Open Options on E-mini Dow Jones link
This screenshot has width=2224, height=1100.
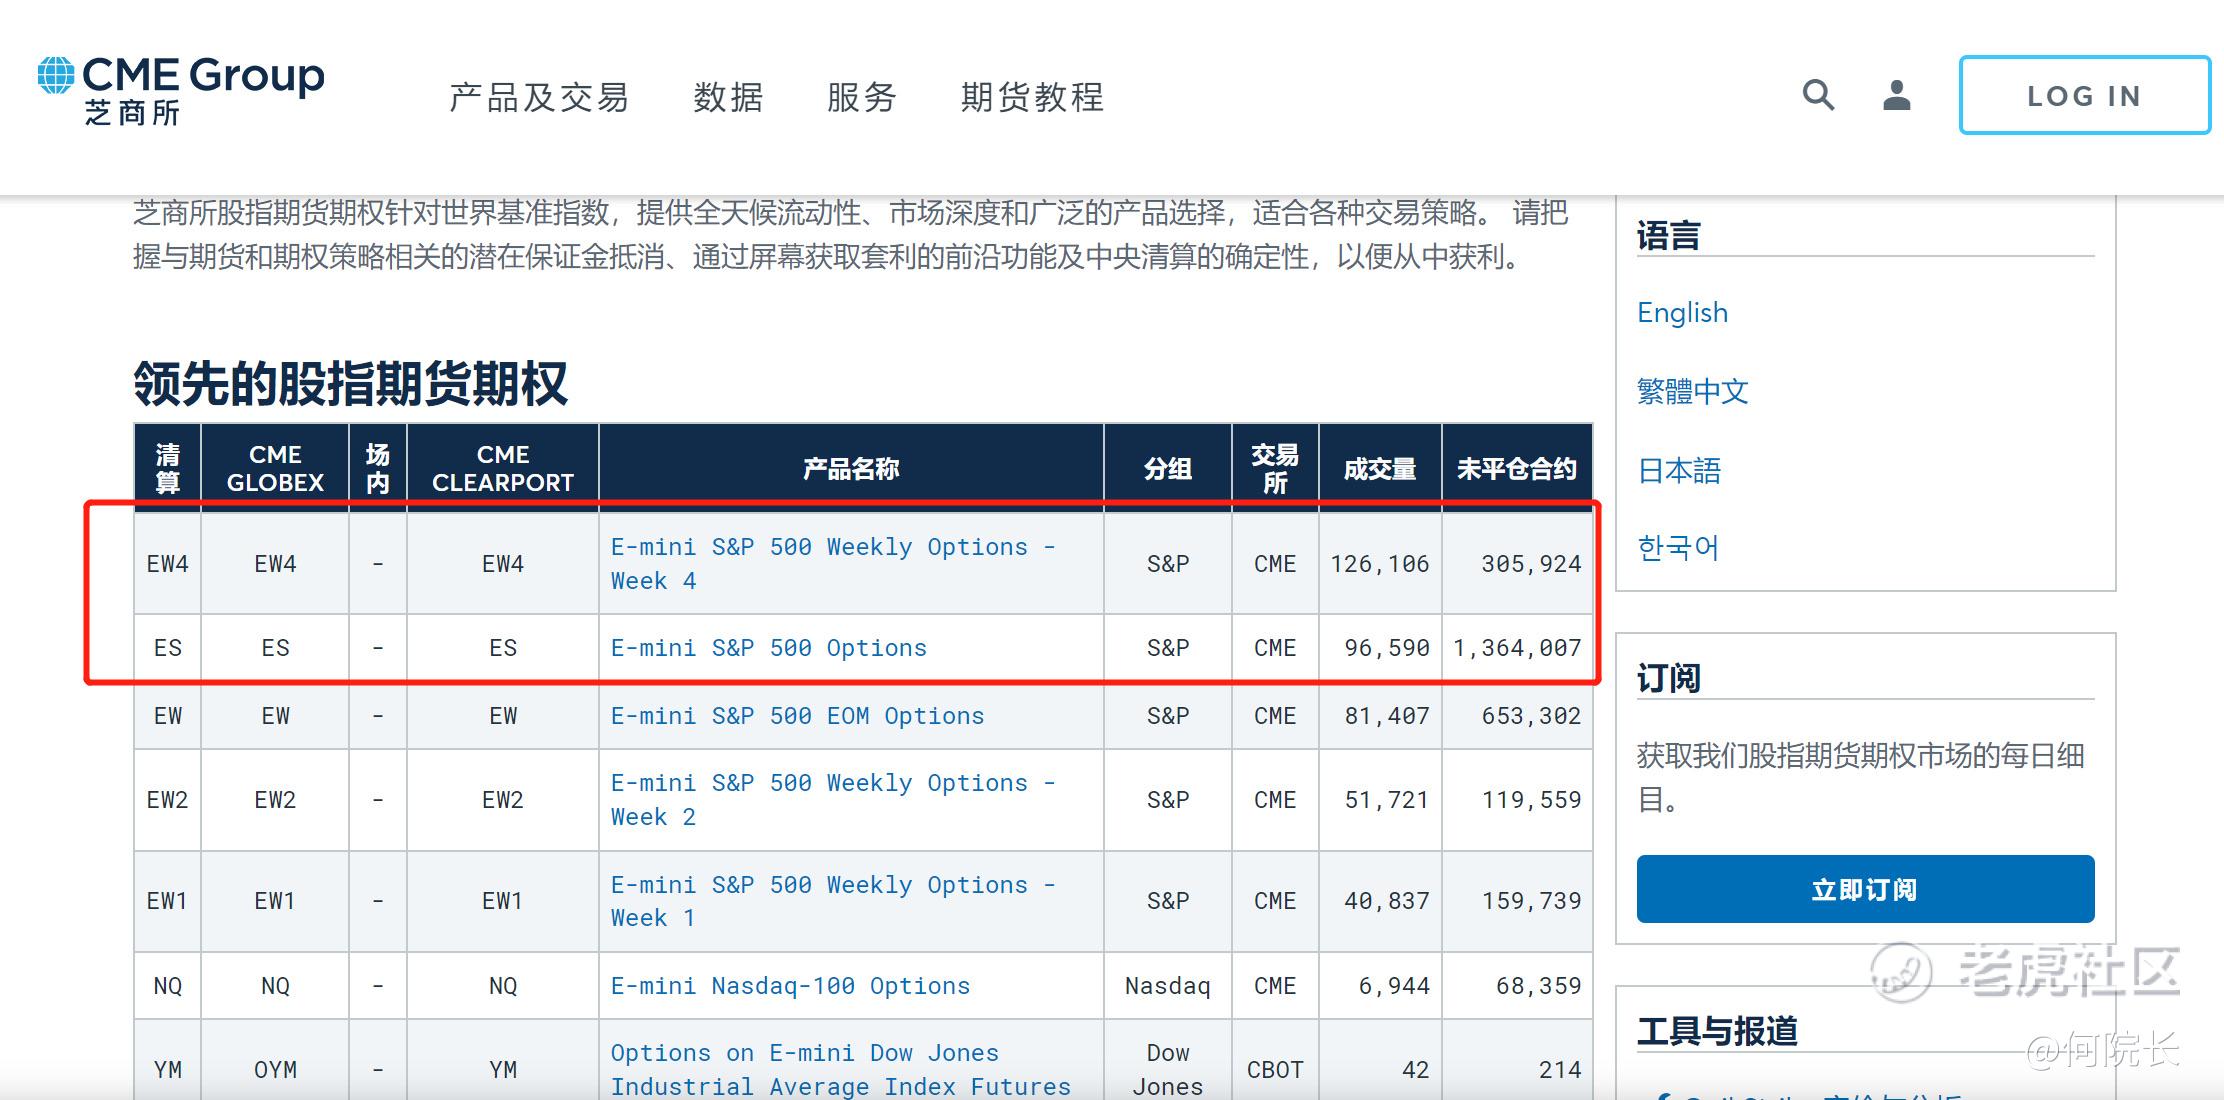840,1069
